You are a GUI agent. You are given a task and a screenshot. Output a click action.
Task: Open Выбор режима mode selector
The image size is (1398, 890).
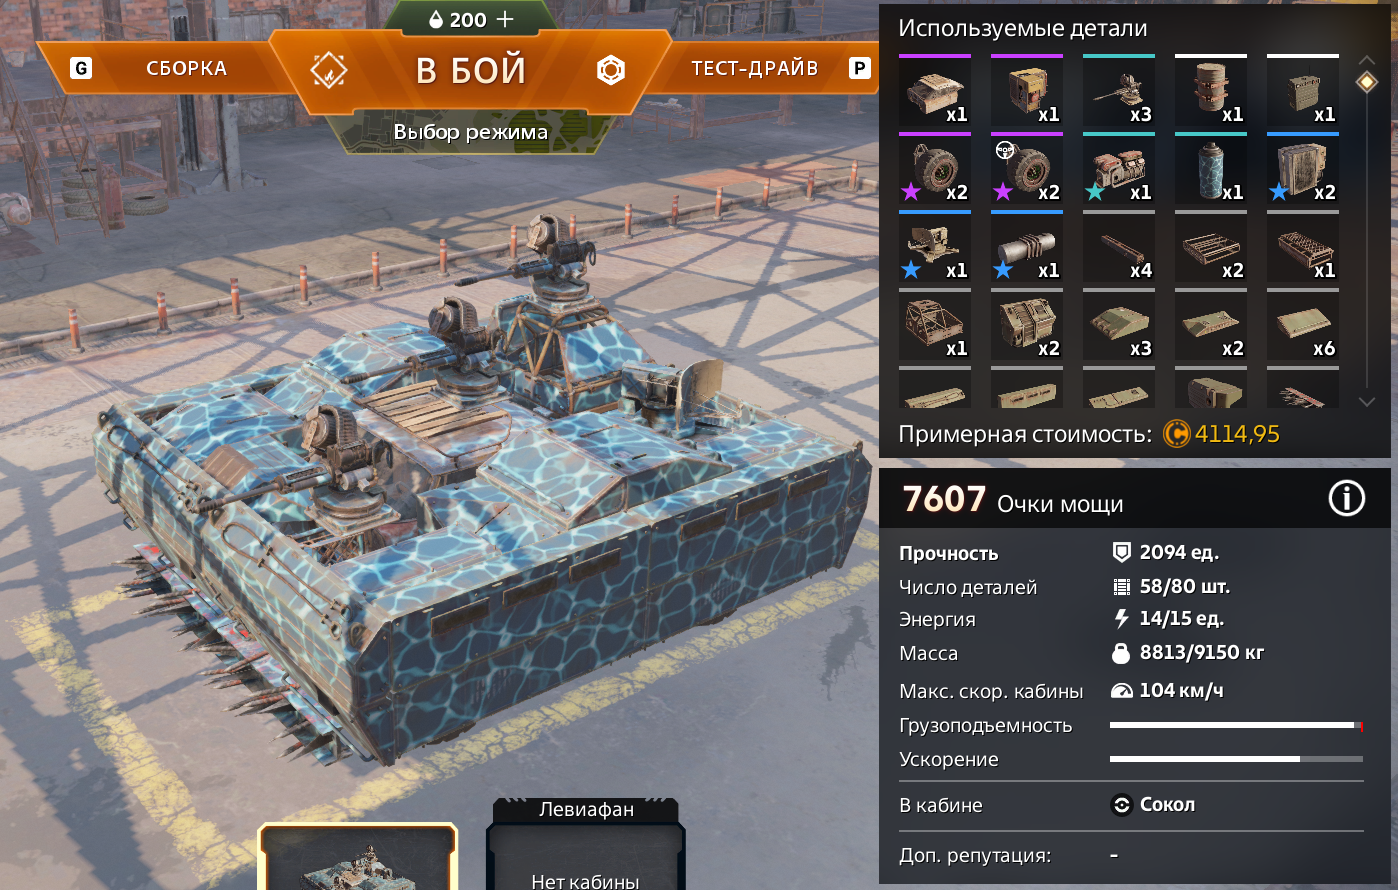pyautogui.click(x=471, y=131)
